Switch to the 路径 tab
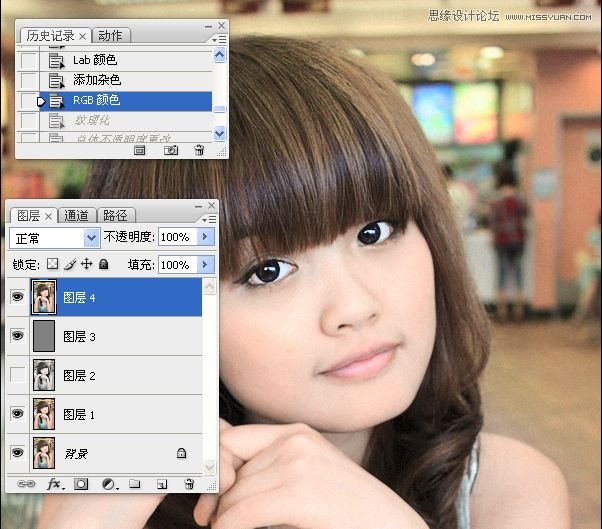Viewport: 602px width, 529px height. pyautogui.click(x=115, y=216)
